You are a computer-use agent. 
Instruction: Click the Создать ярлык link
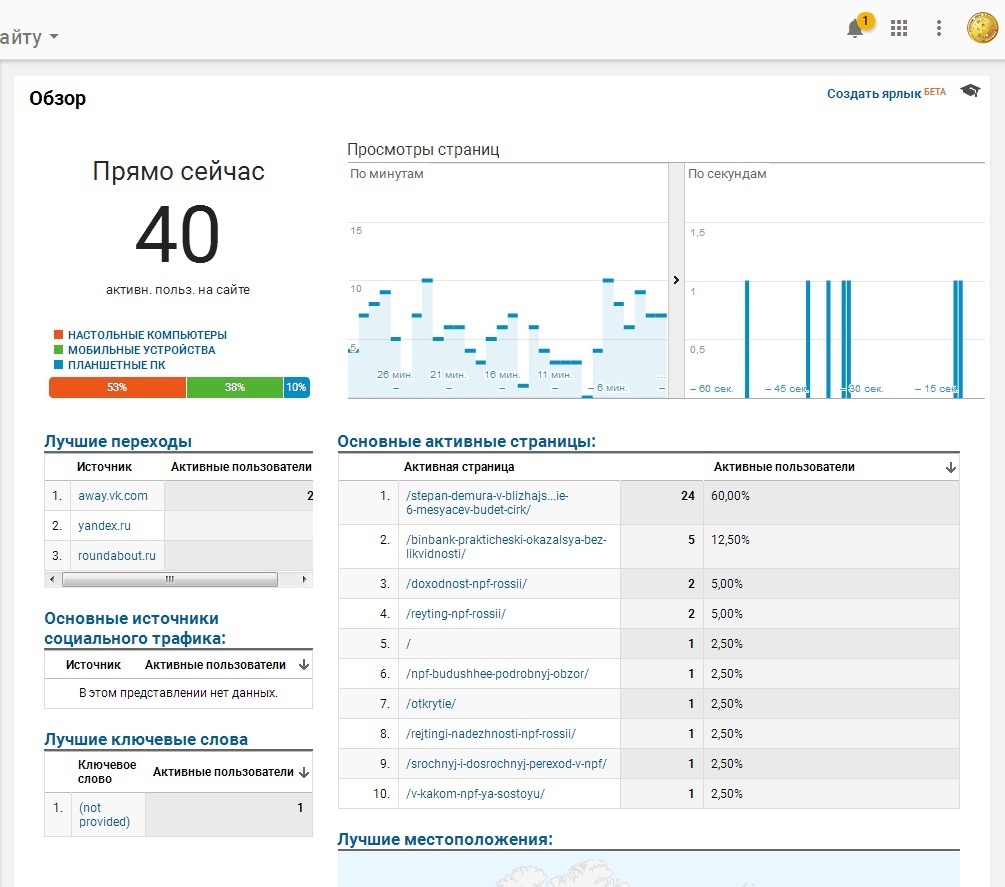pos(874,94)
